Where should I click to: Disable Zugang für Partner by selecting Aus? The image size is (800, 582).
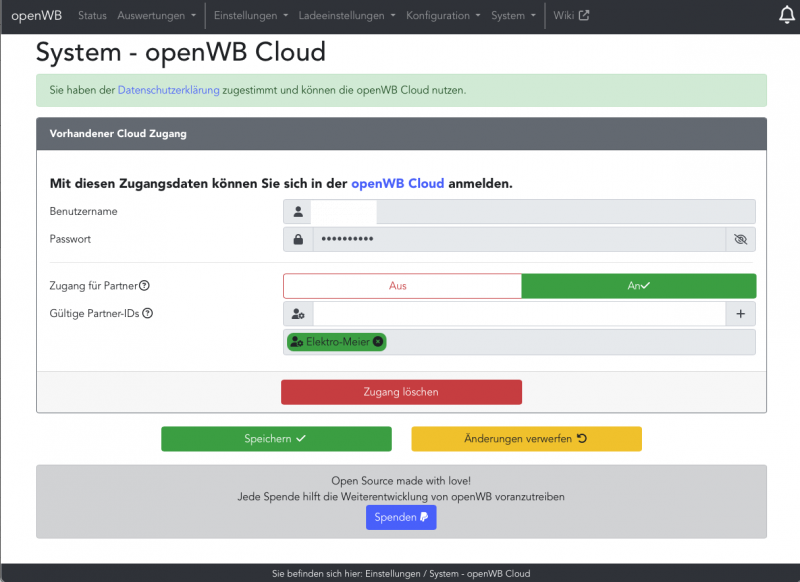[402, 285]
